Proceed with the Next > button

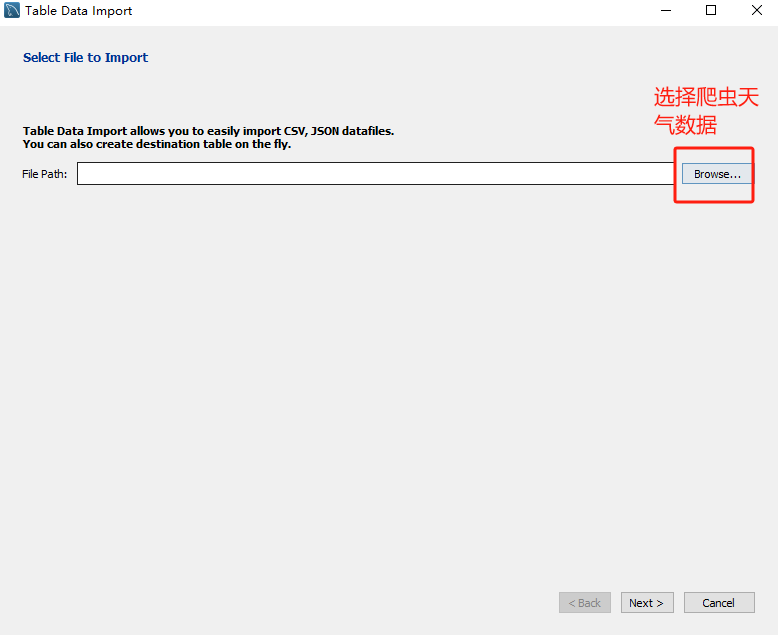pyautogui.click(x=647, y=602)
